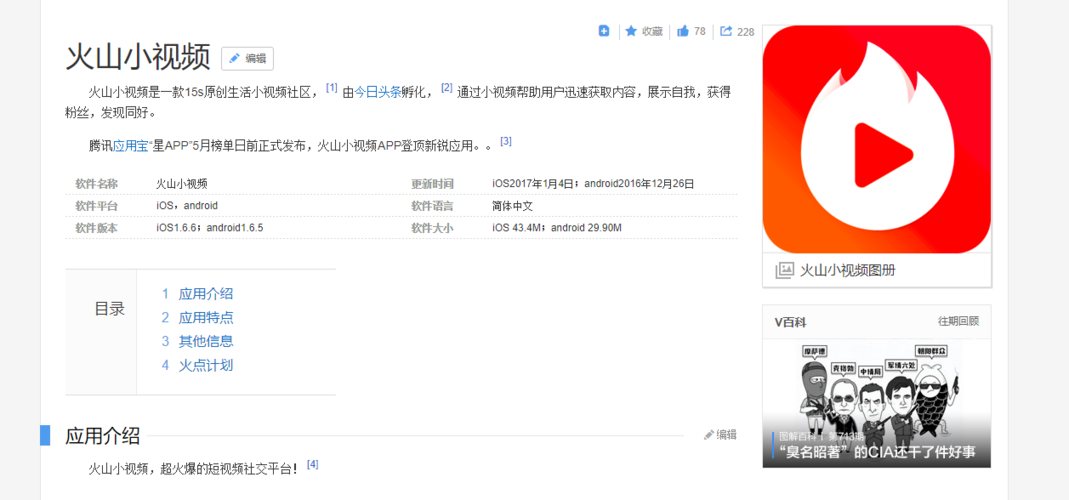Screen dimensions: 1069x500
Task: Click the share arrow icon
Action: 726,31
